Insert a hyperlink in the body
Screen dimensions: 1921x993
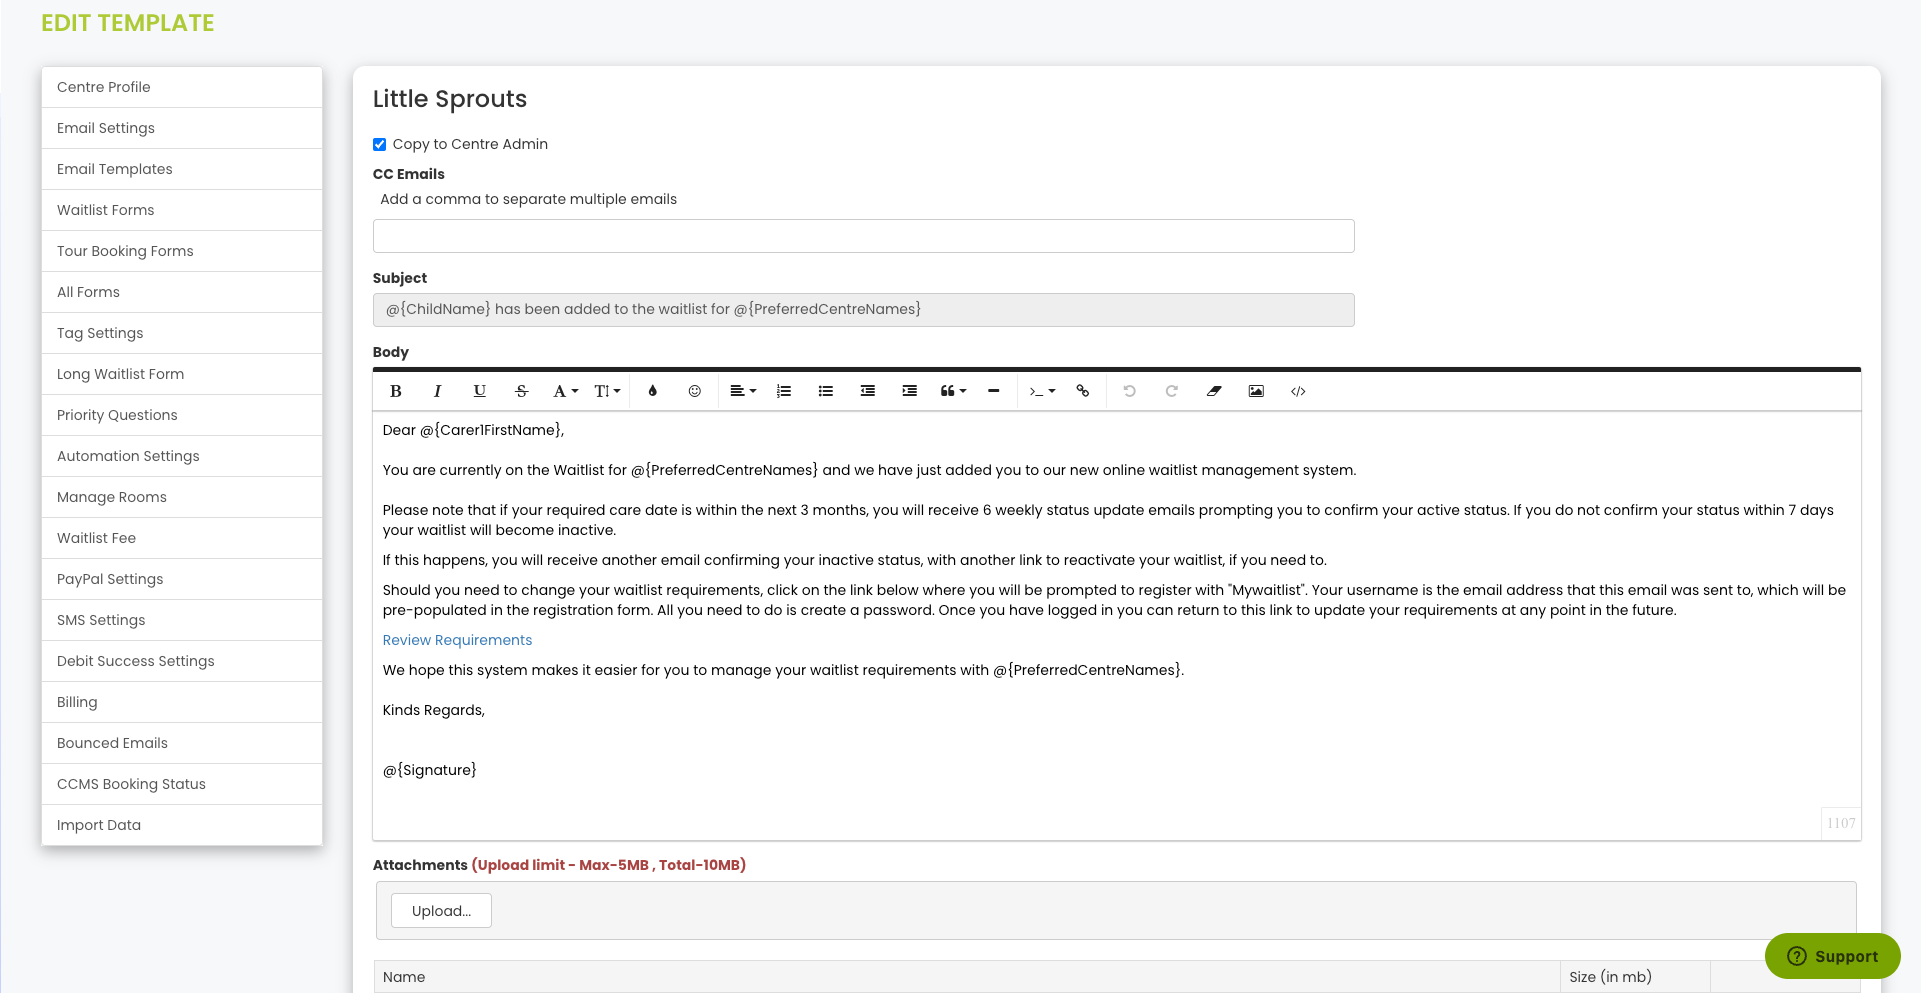tap(1083, 391)
